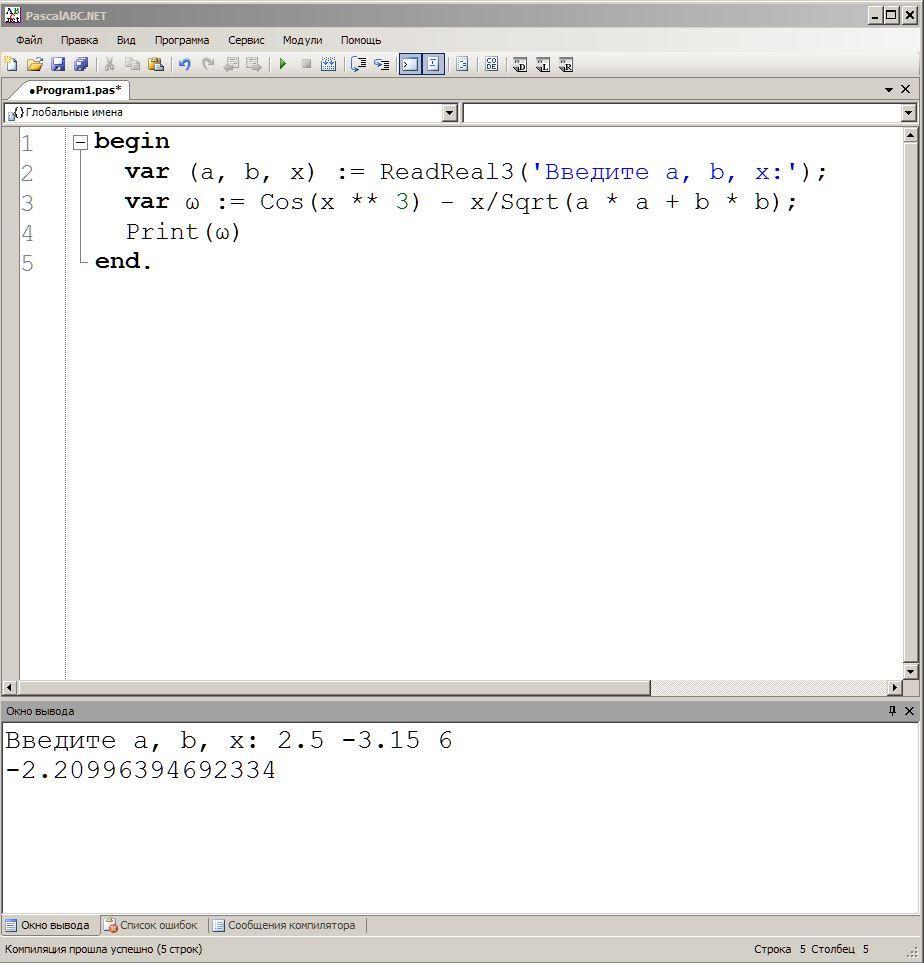The image size is (924, 963).
Task: Toggle the input panel toolbar button
Action: click(433, 64)
